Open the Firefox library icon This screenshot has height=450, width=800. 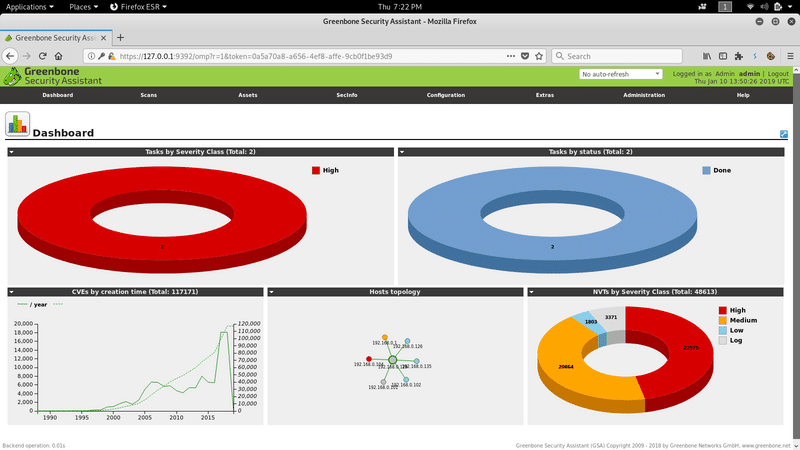tap(706, 56)
